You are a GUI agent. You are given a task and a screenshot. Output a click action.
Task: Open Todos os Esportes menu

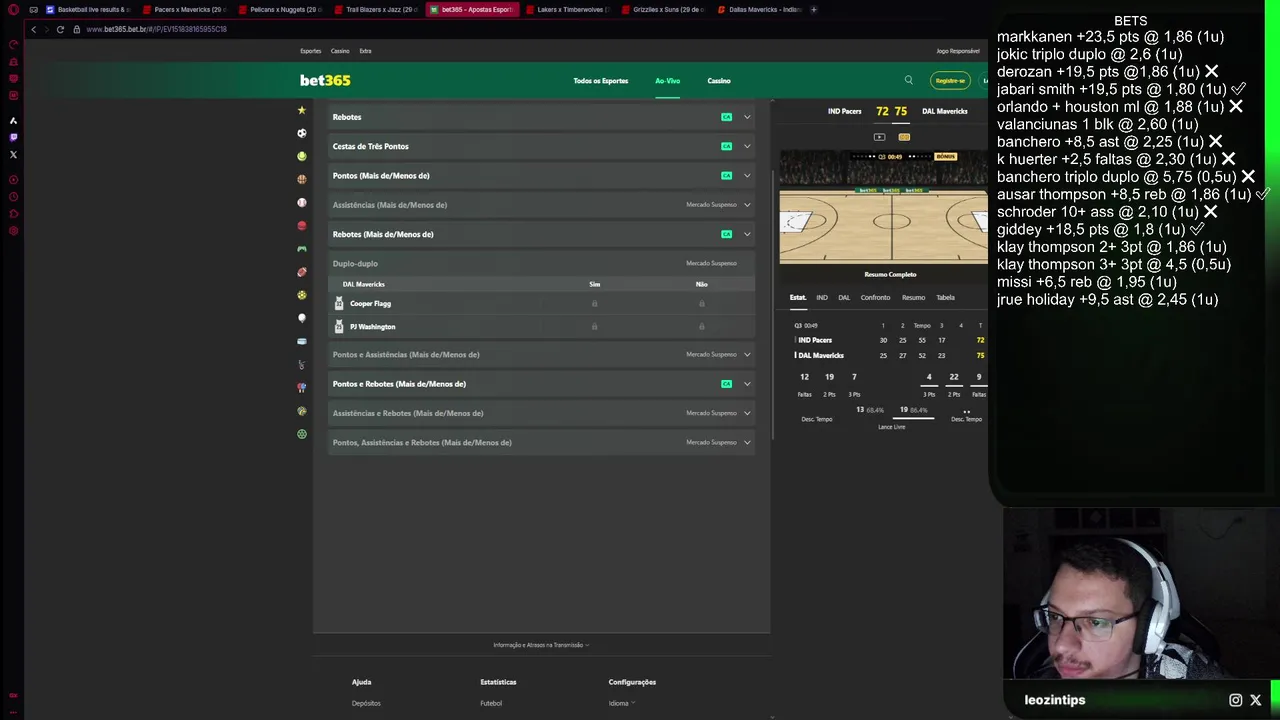coord(600,80)
